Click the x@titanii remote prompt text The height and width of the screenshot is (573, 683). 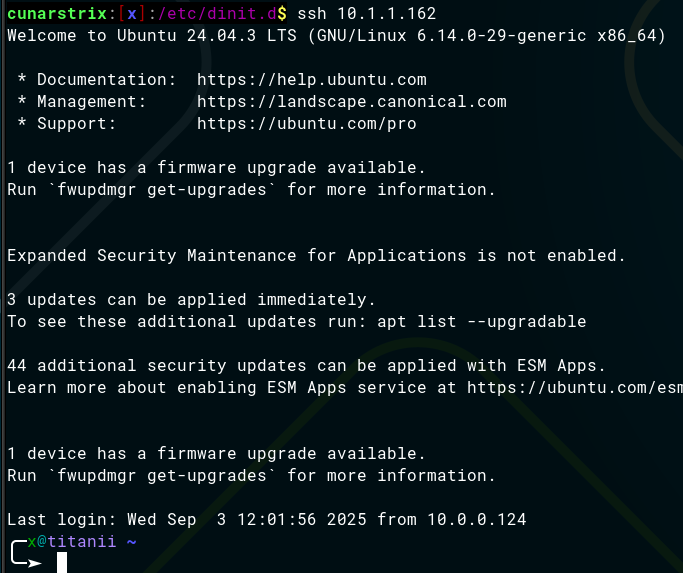pos(71,541)
